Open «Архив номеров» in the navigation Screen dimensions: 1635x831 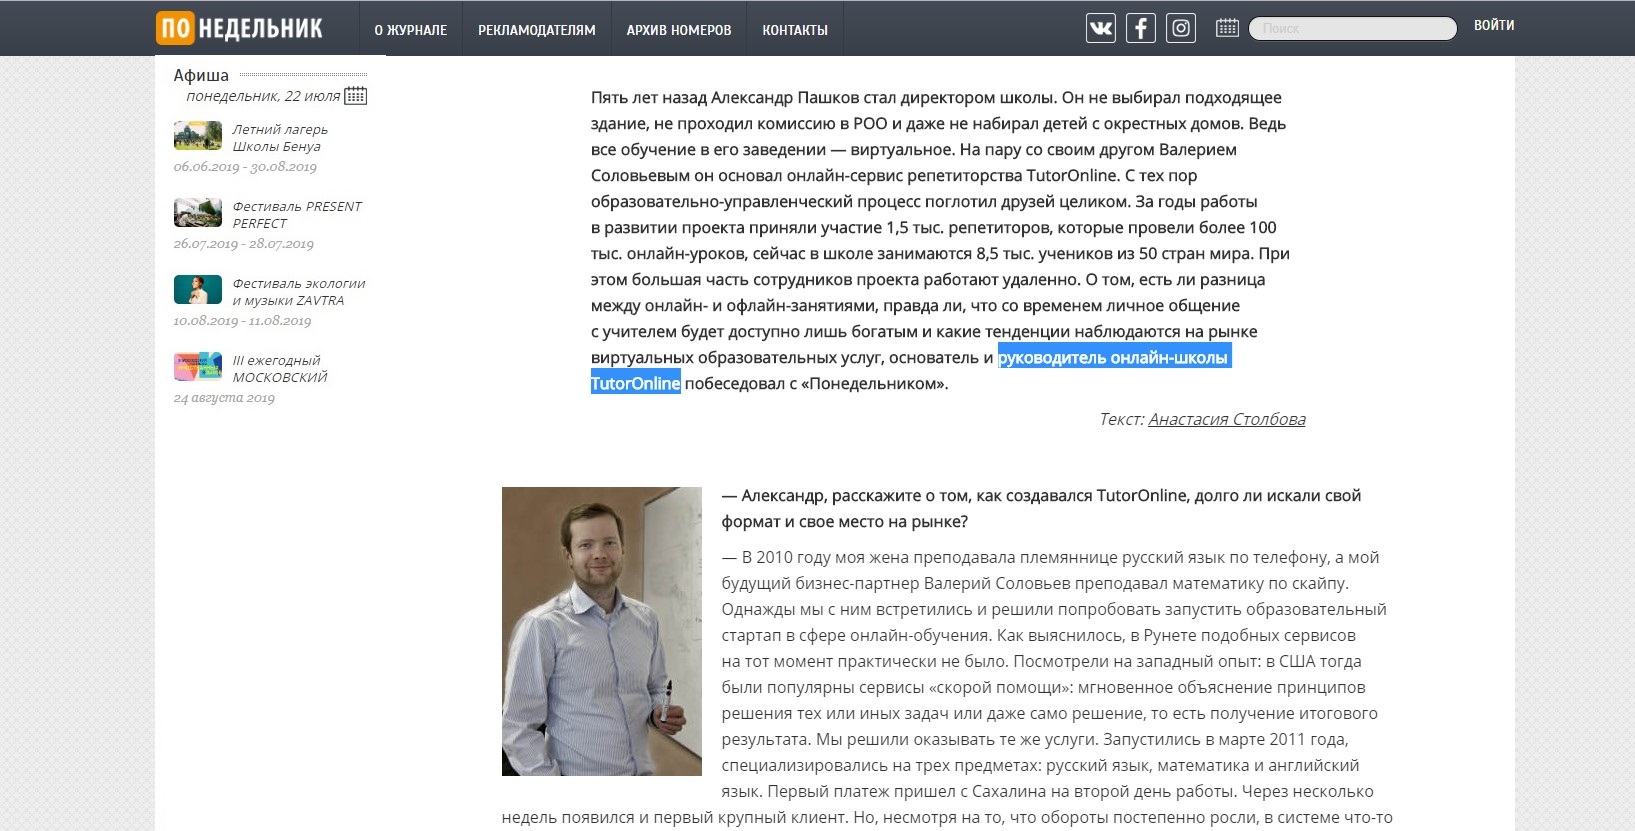pyautogui.click(x=678, y=30)
